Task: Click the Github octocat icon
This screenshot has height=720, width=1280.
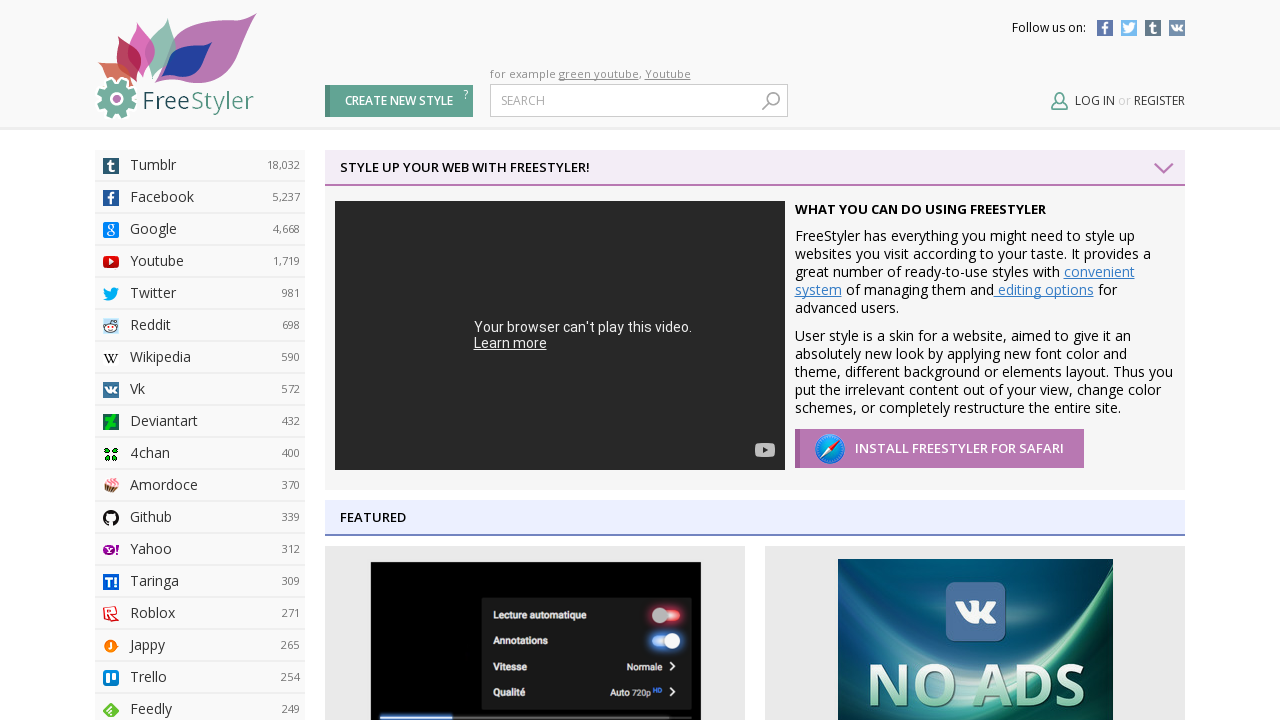Action: pos(111,518)
